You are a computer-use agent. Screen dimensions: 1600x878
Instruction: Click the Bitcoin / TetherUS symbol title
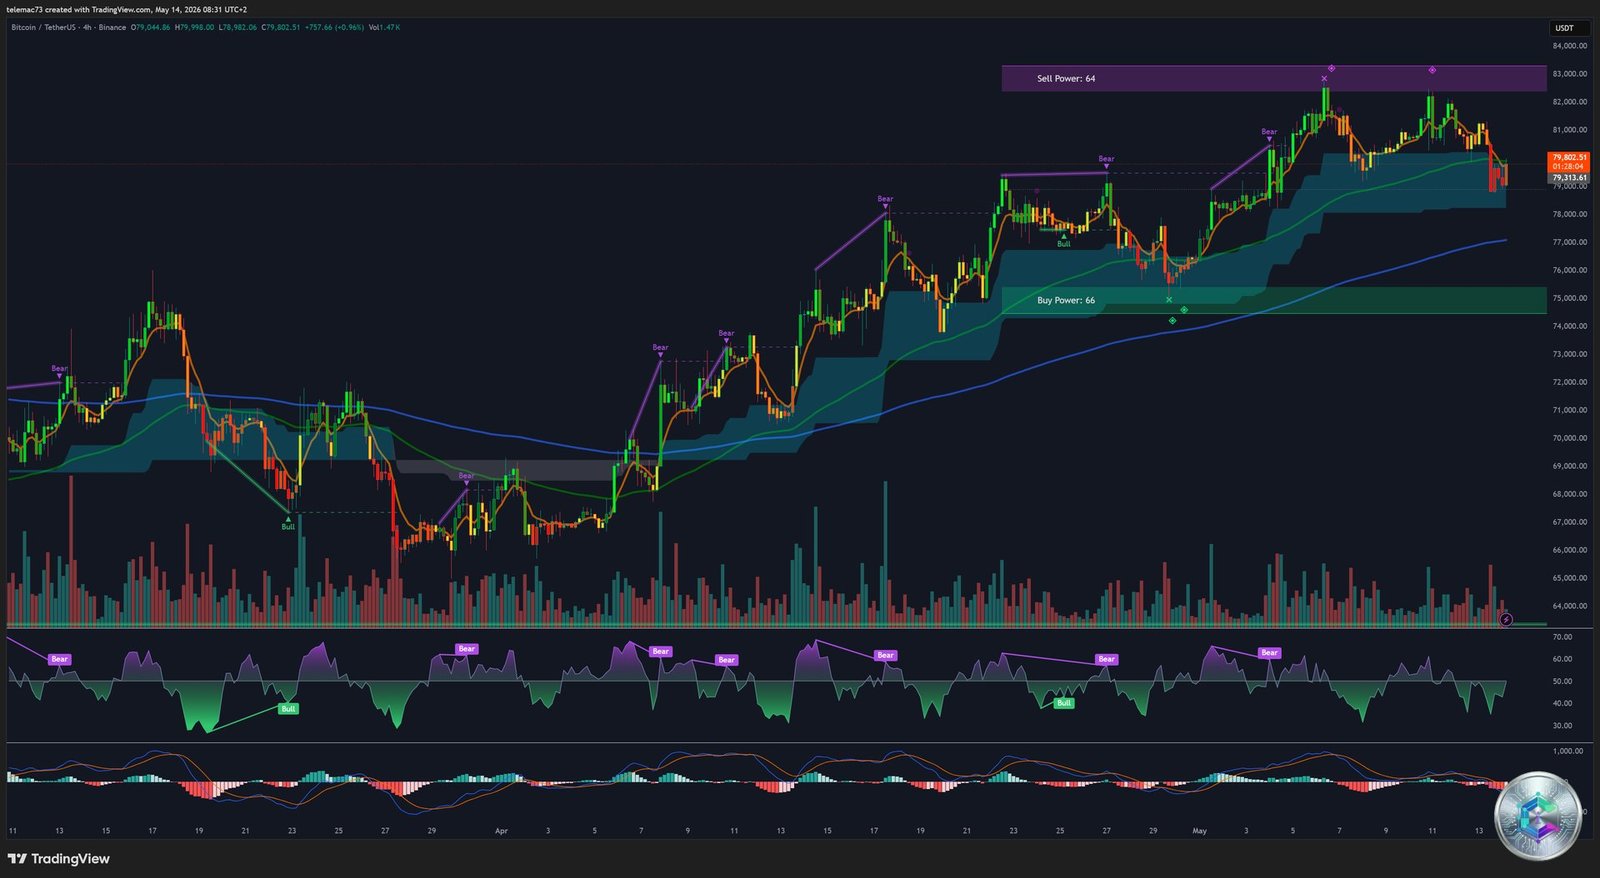(43, 27)
